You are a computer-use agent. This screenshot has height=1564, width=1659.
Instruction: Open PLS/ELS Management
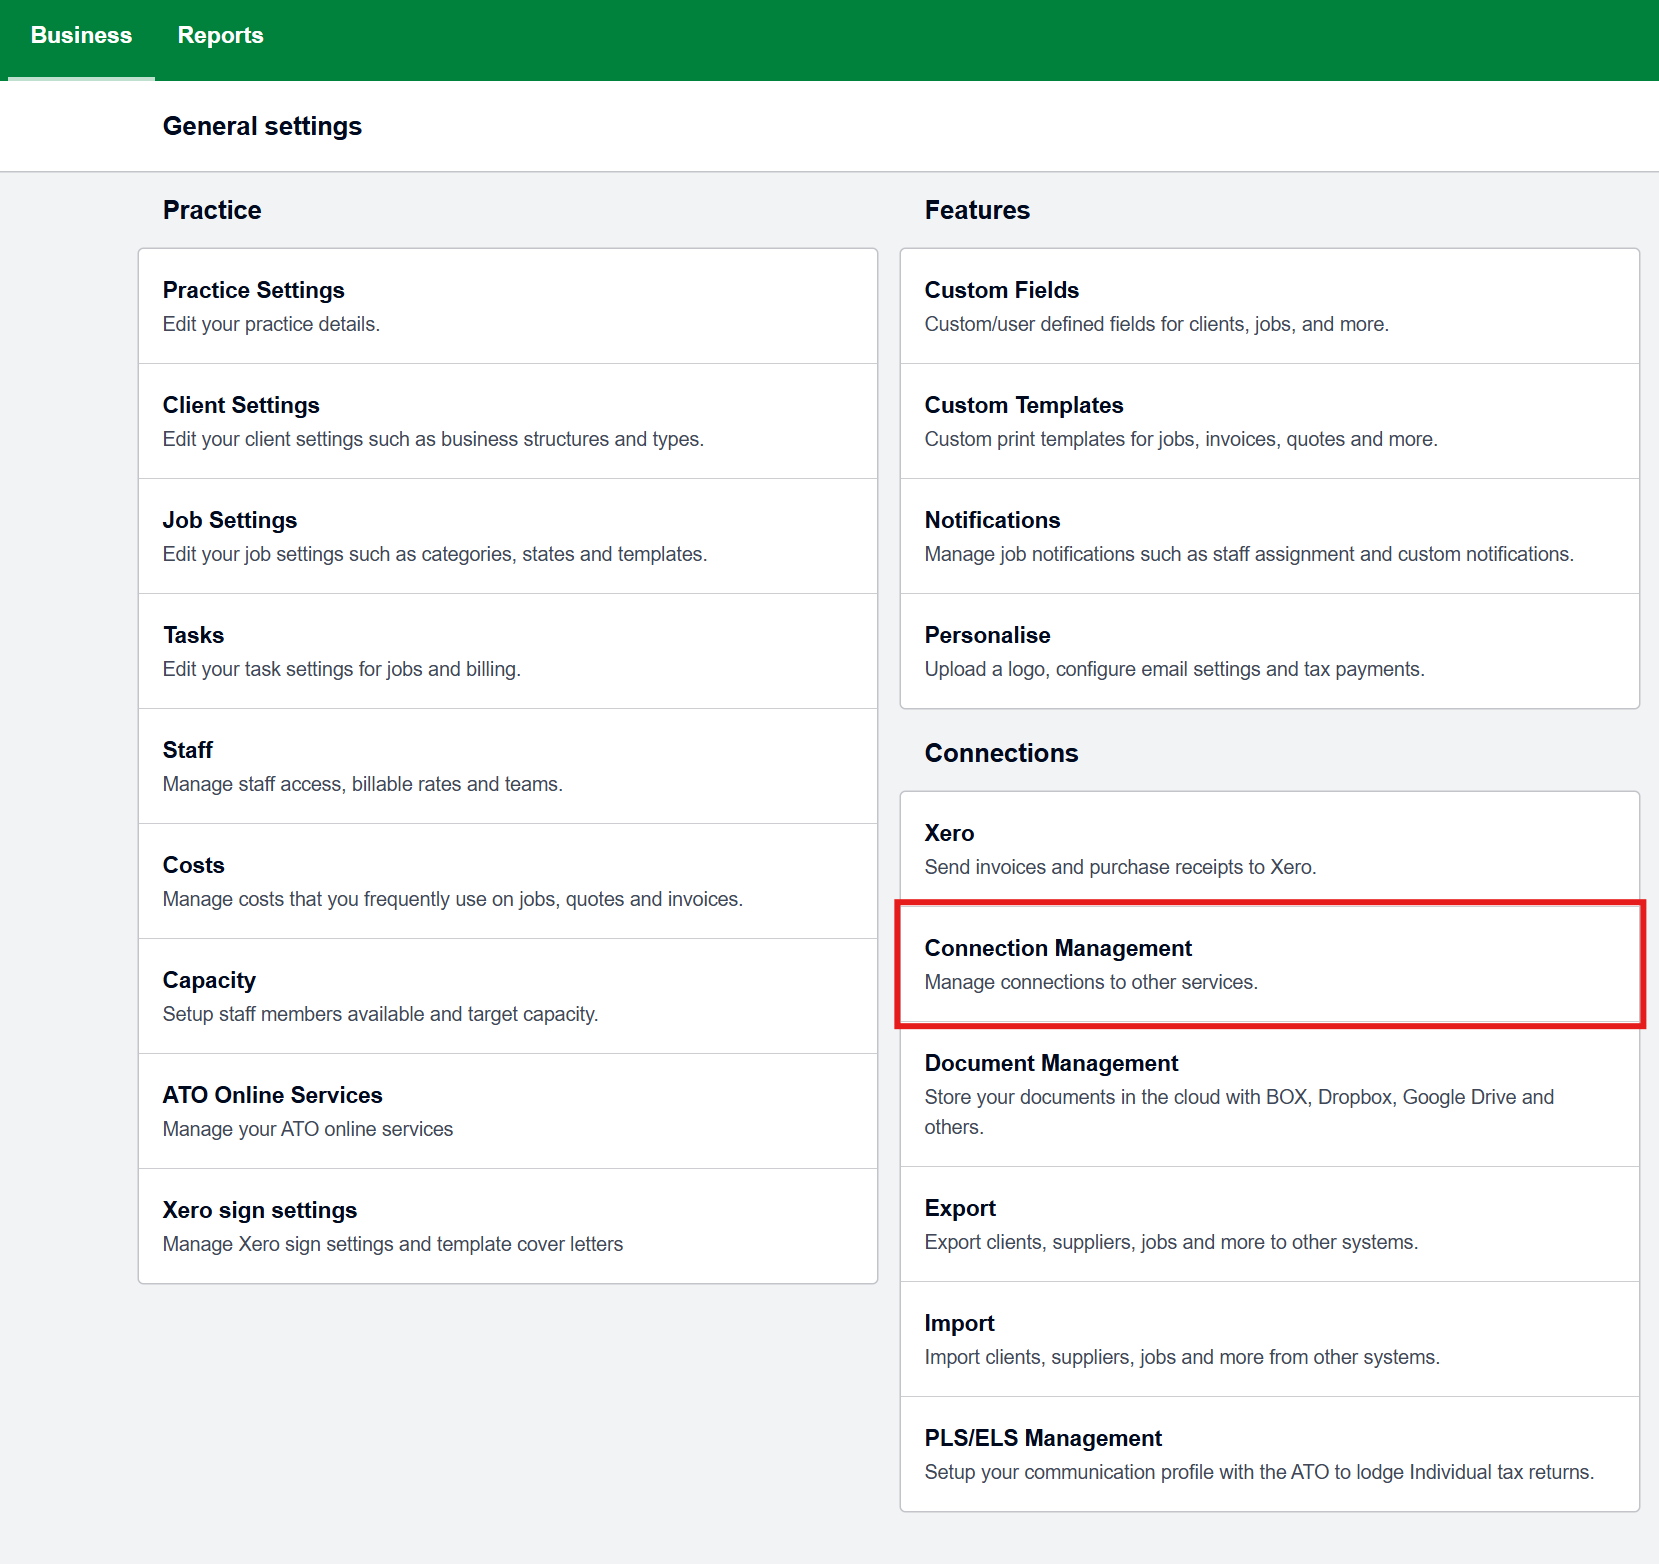pyautogui.click(x=1043, y=1438)
